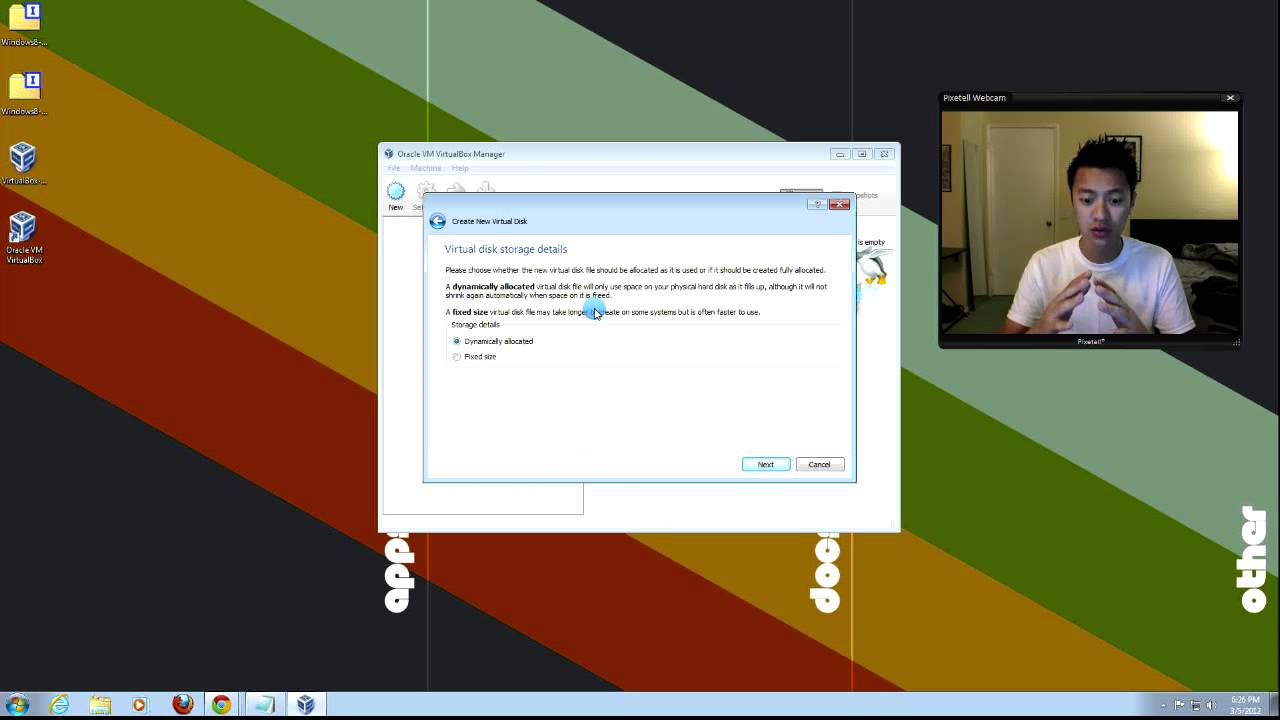1280x720 pixels.
Task: Launch Internet Explorer from the taskbar
Action: point(59,705)
